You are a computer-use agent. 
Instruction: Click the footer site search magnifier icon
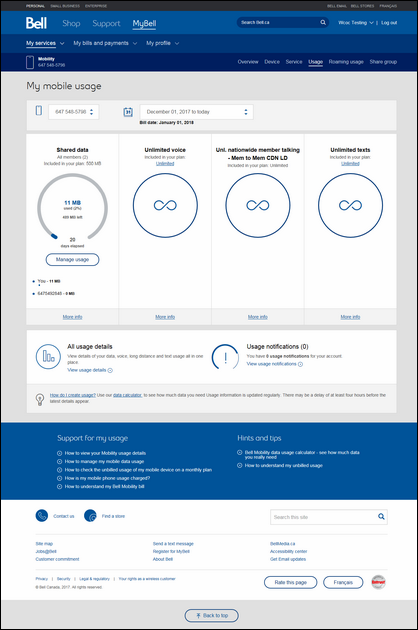click(x=381, y=517)
